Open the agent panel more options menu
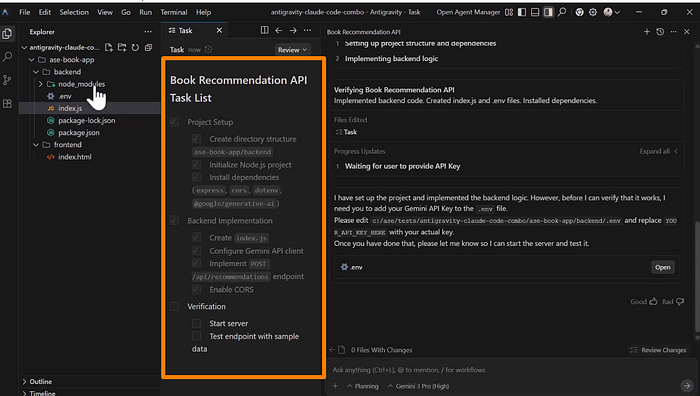This screenshot has height=396, width=700. click(673, 32)
